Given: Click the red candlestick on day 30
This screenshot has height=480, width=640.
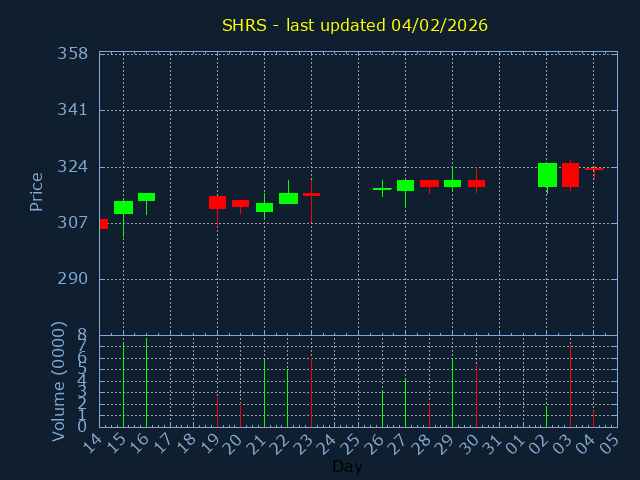Looking at the screenshot, I should click(x=476, y=183).
